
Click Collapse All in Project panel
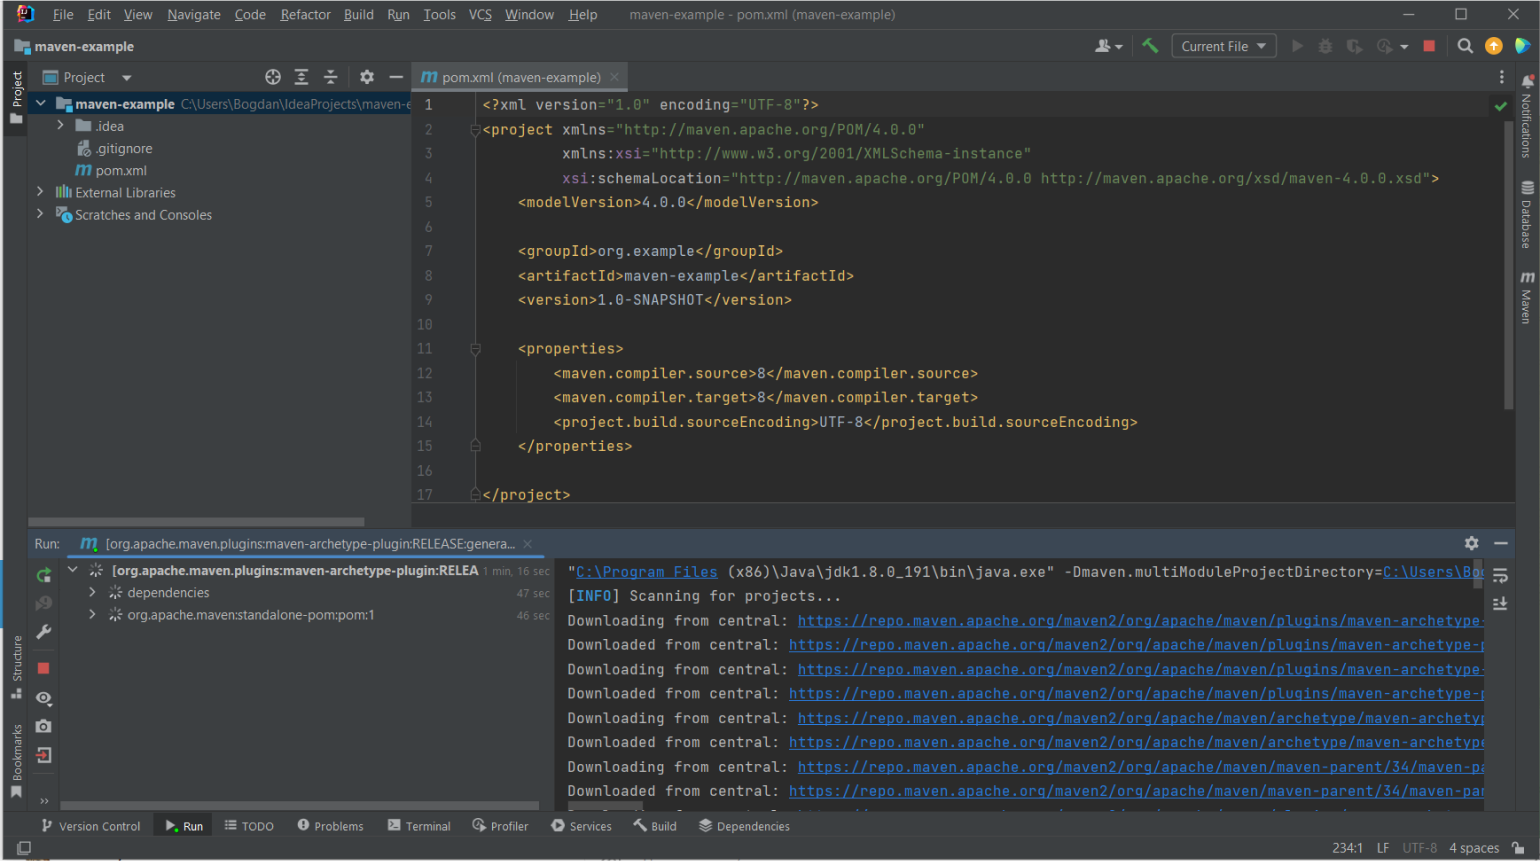330,77
